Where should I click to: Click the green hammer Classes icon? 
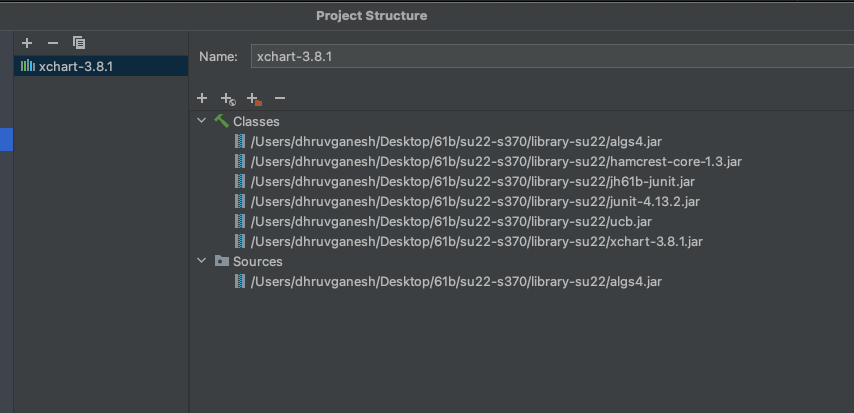tap(221, 121)
